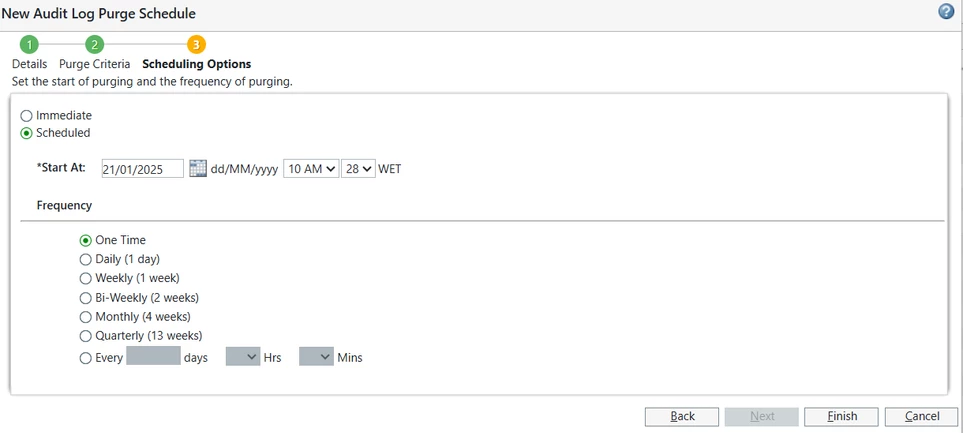
Task: Select the Scheduled radio button
Action: point(26,133)
